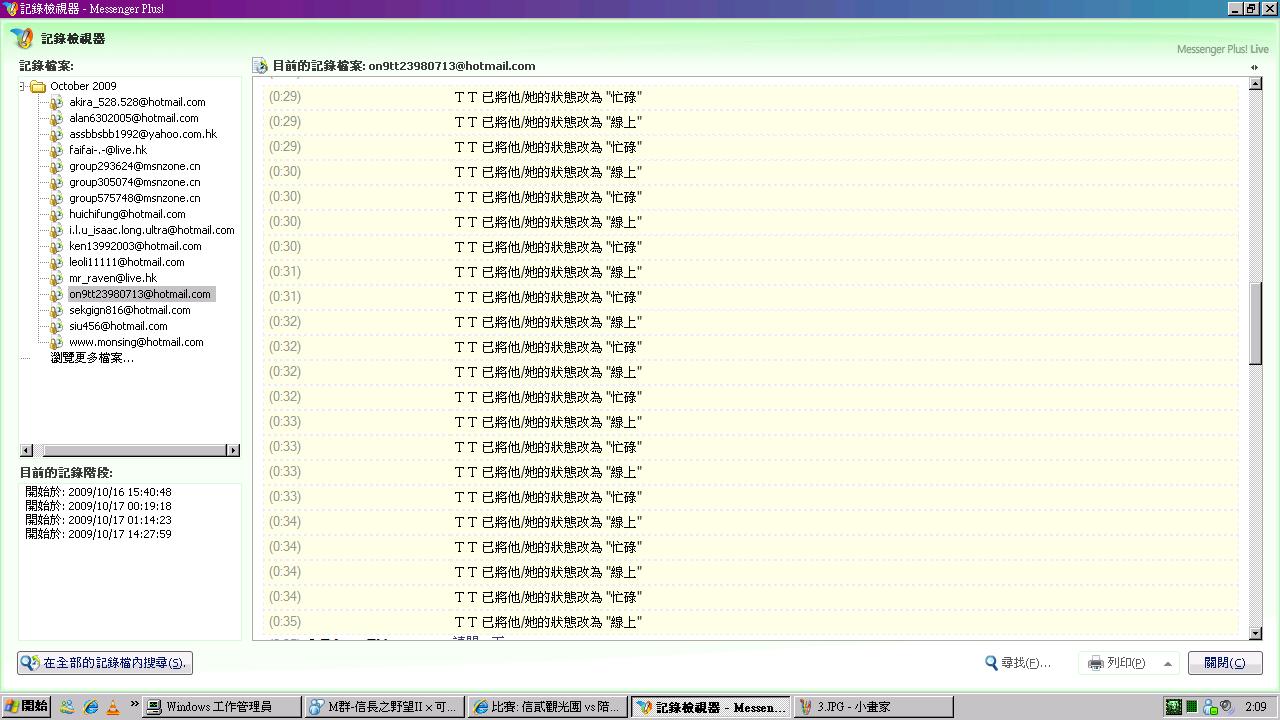Collapse the October 2009 folder
Image resolution: width=1280 pixels, height=720 pixels.
(x=23, y=86)
